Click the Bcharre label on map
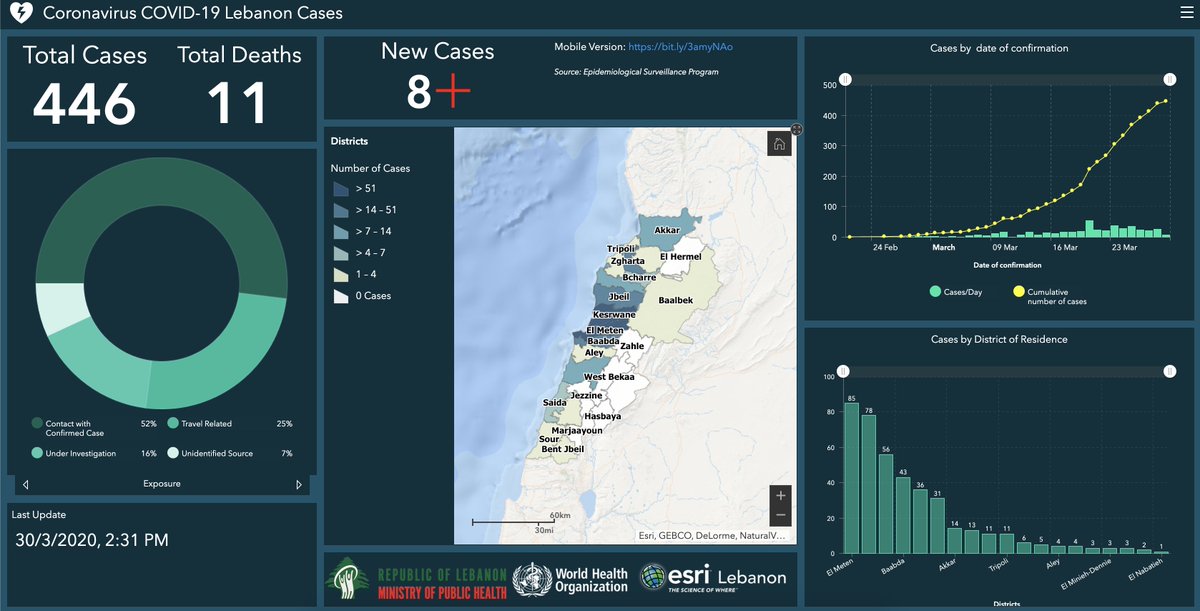 click(639, 277)
